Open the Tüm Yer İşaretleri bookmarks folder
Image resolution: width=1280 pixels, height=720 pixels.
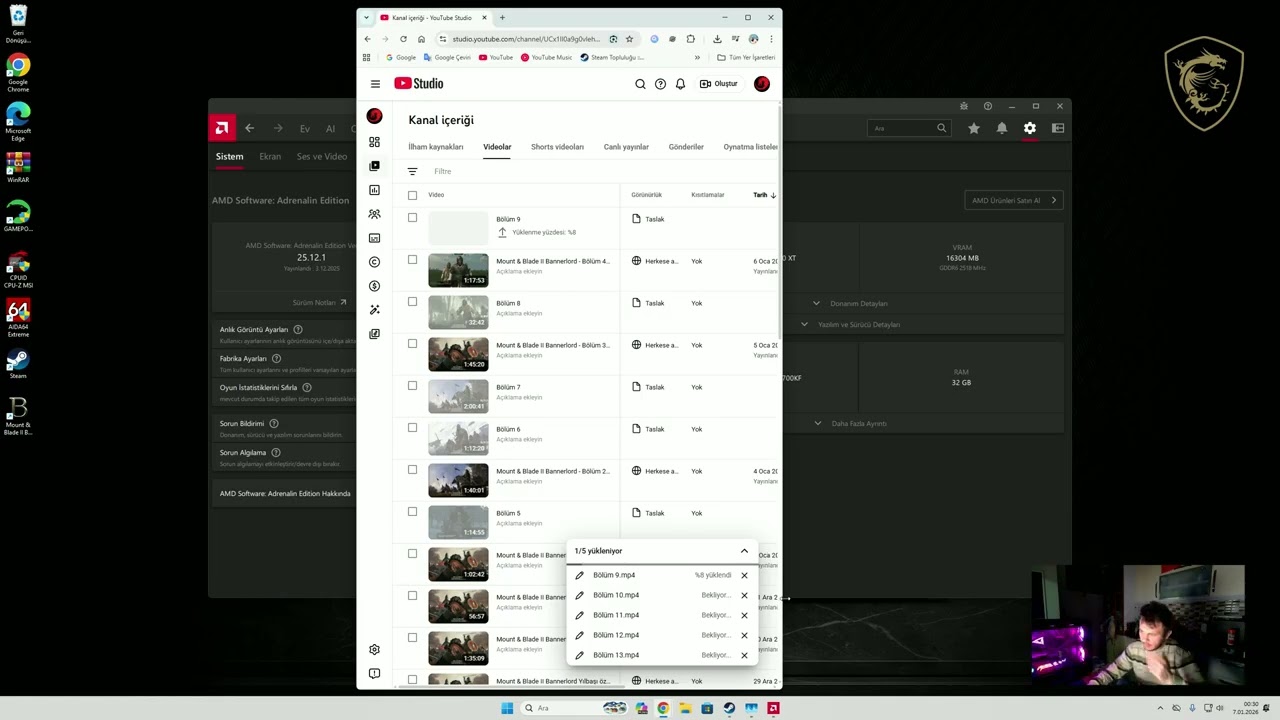pos(746,57)
